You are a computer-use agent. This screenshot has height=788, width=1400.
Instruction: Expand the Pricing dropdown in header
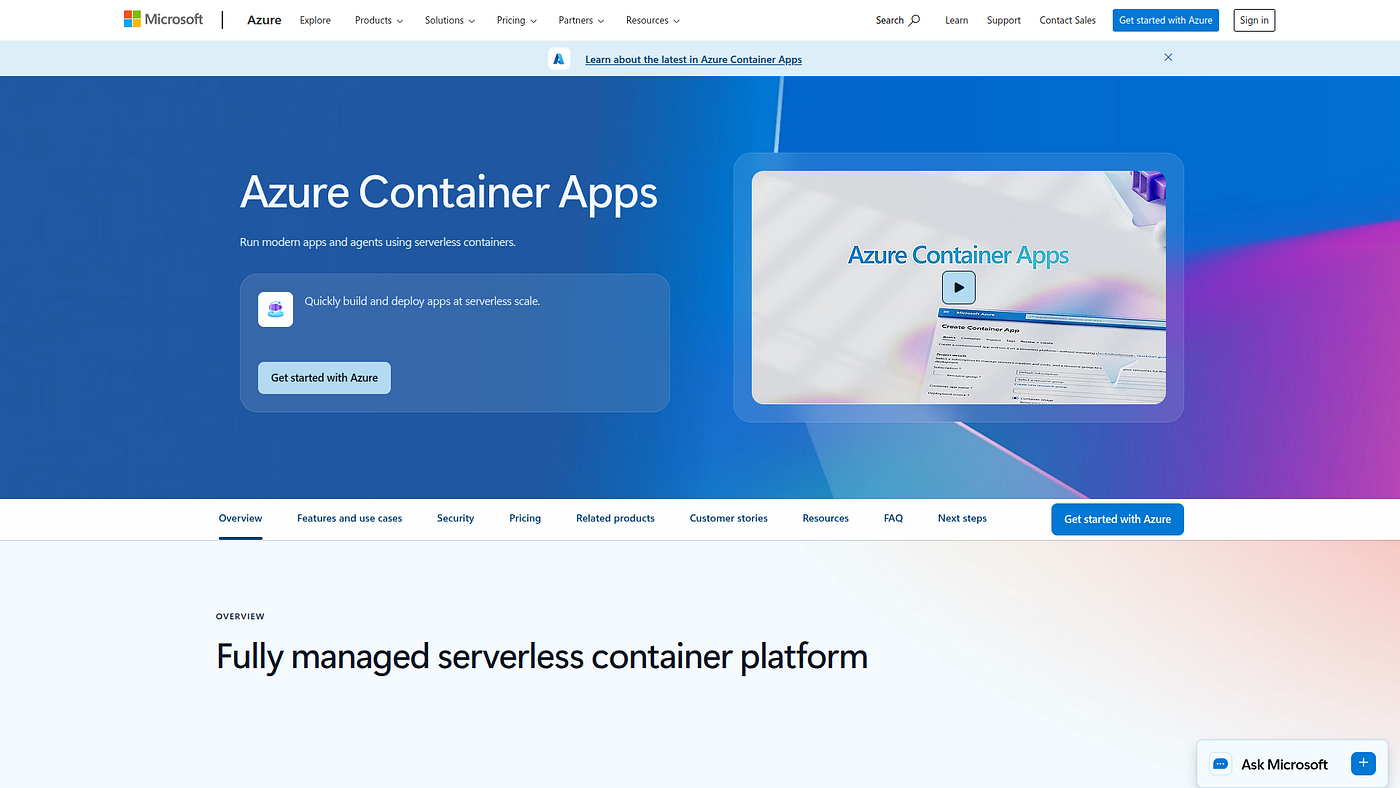pos(517,20)
